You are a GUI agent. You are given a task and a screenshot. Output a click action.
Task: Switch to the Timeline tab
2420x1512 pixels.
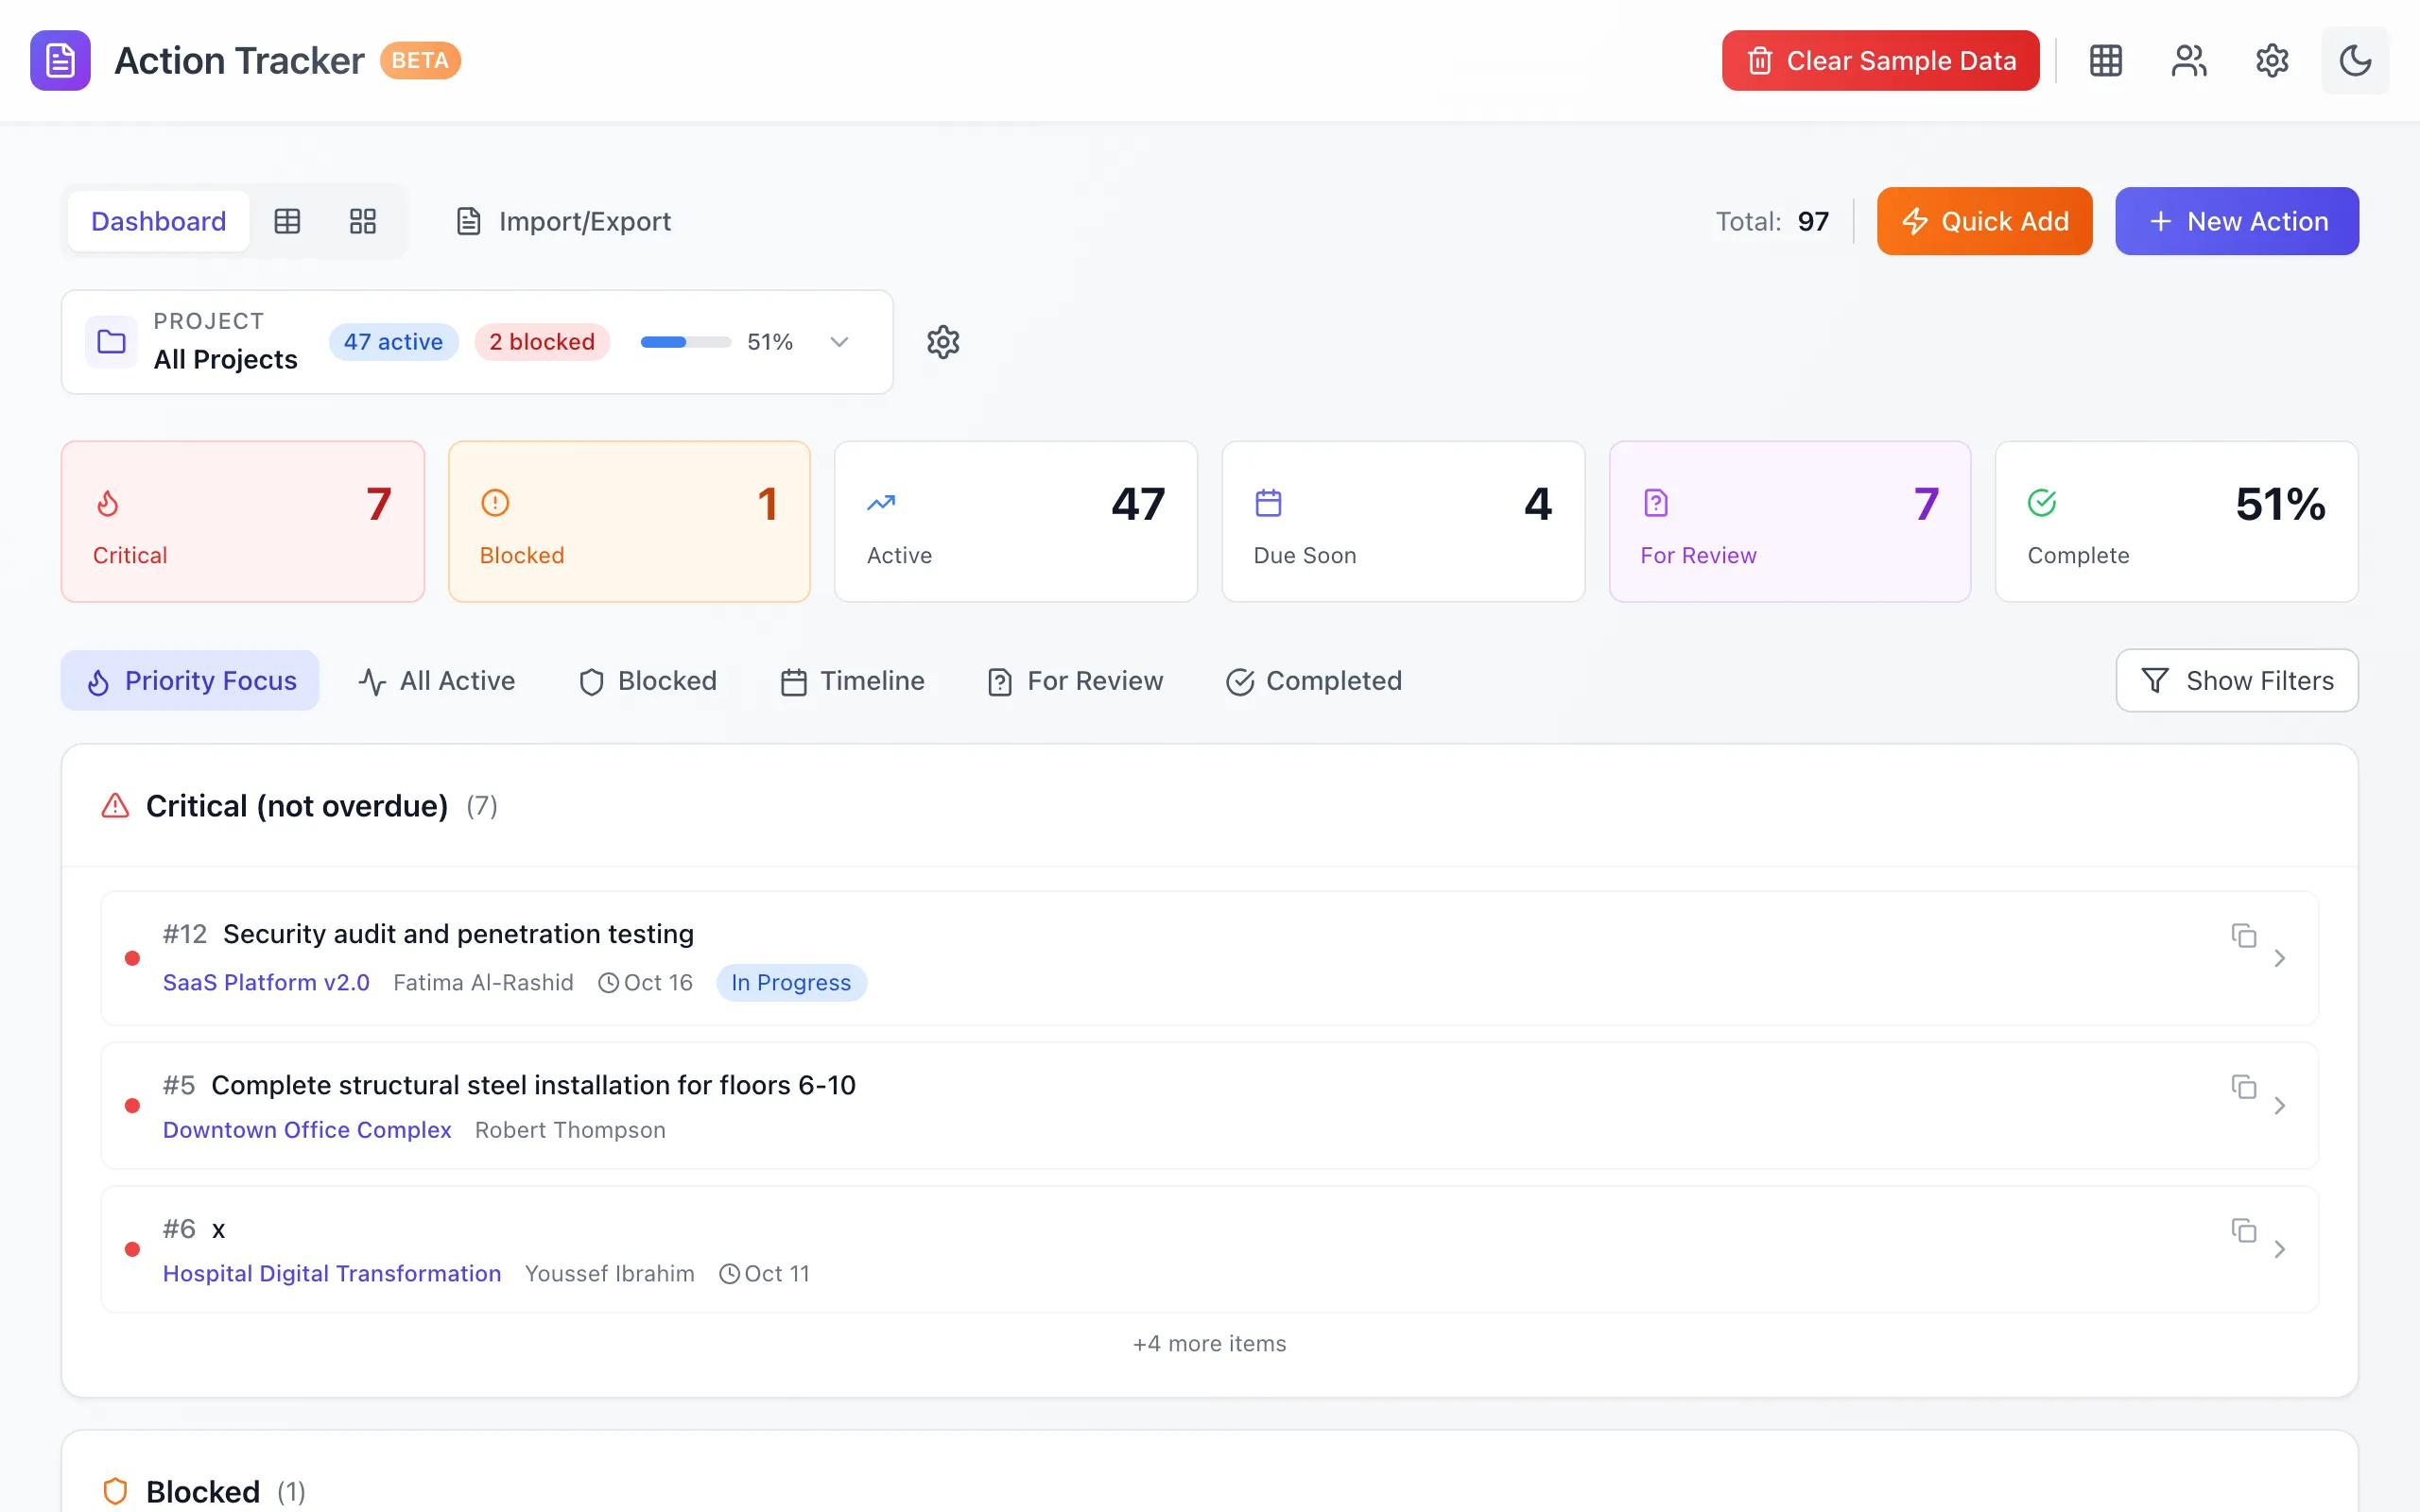pyautogui.click(x=852, y=681)
